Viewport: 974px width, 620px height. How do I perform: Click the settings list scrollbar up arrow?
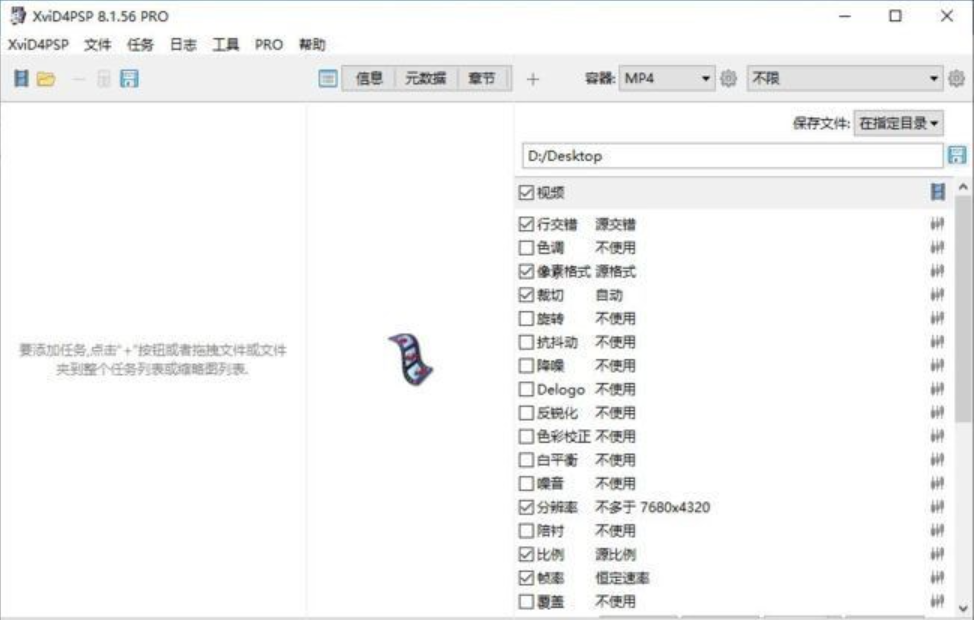tap(963, 186)
